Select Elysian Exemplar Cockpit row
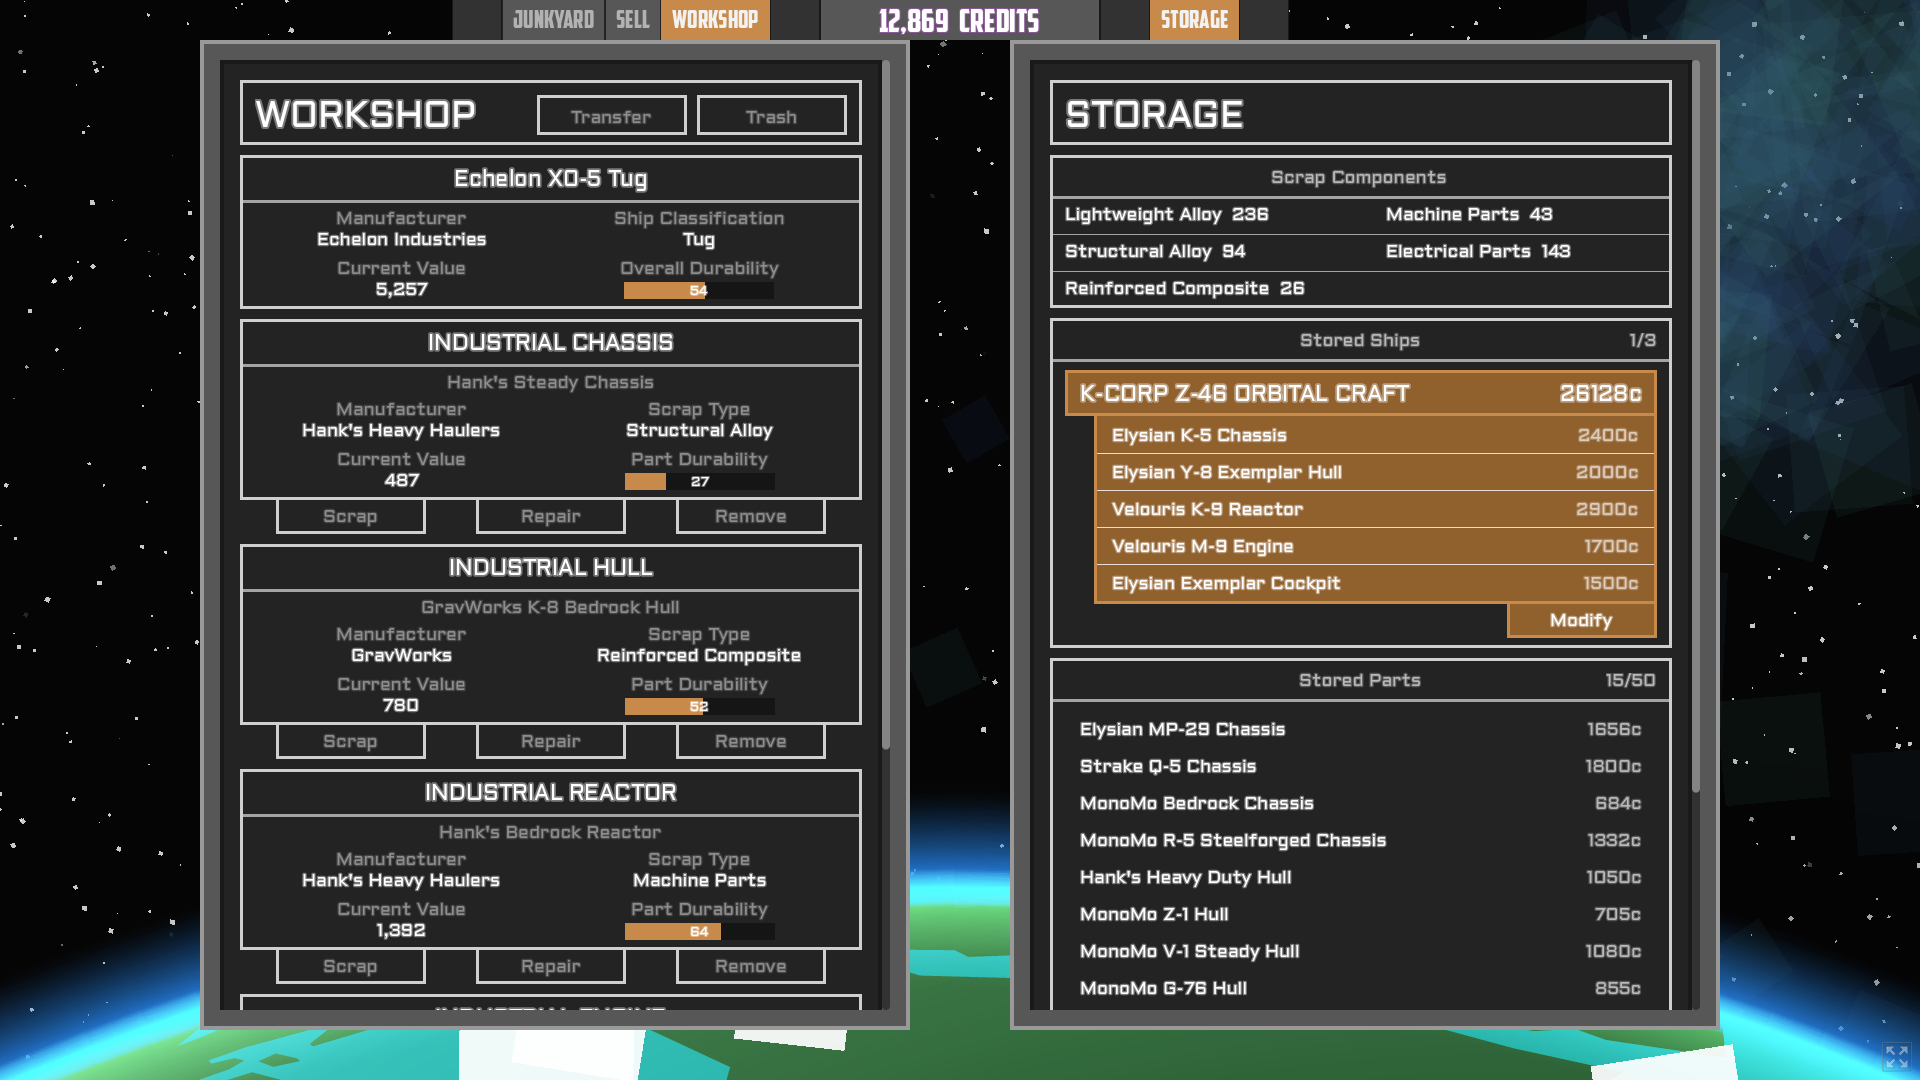The width and height of the screenshot is (1920, 1080). point(1375,583)
